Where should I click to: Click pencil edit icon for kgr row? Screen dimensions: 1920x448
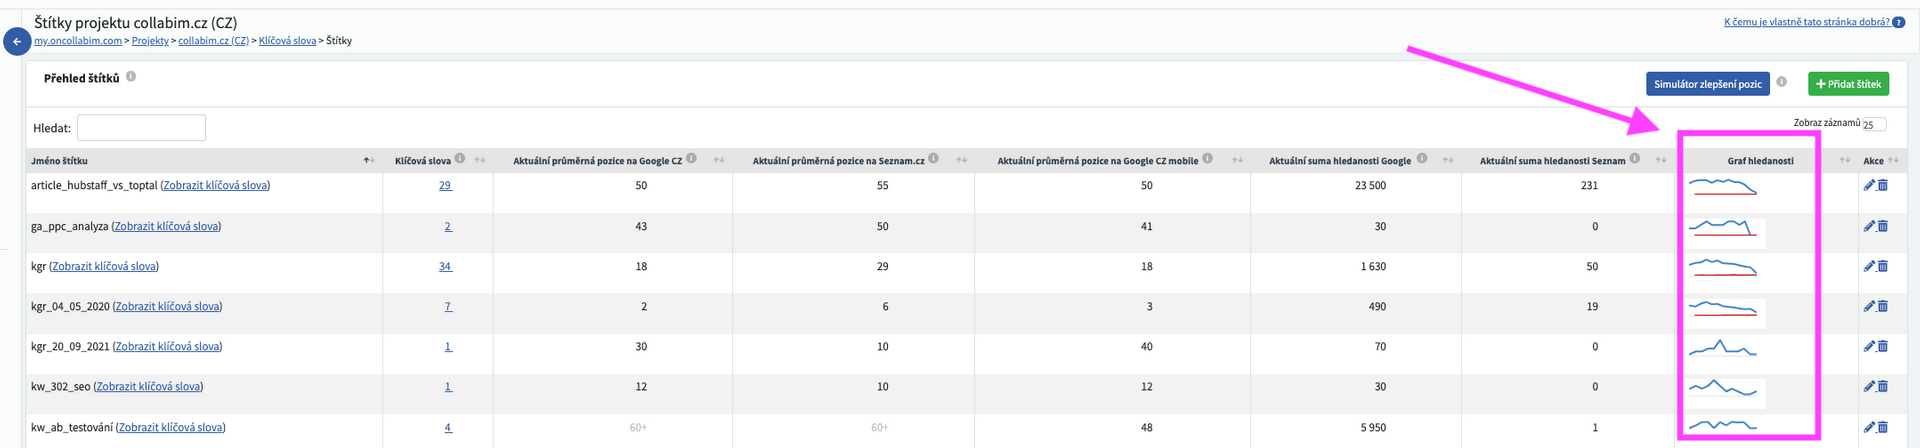(x=1868, y=266)
